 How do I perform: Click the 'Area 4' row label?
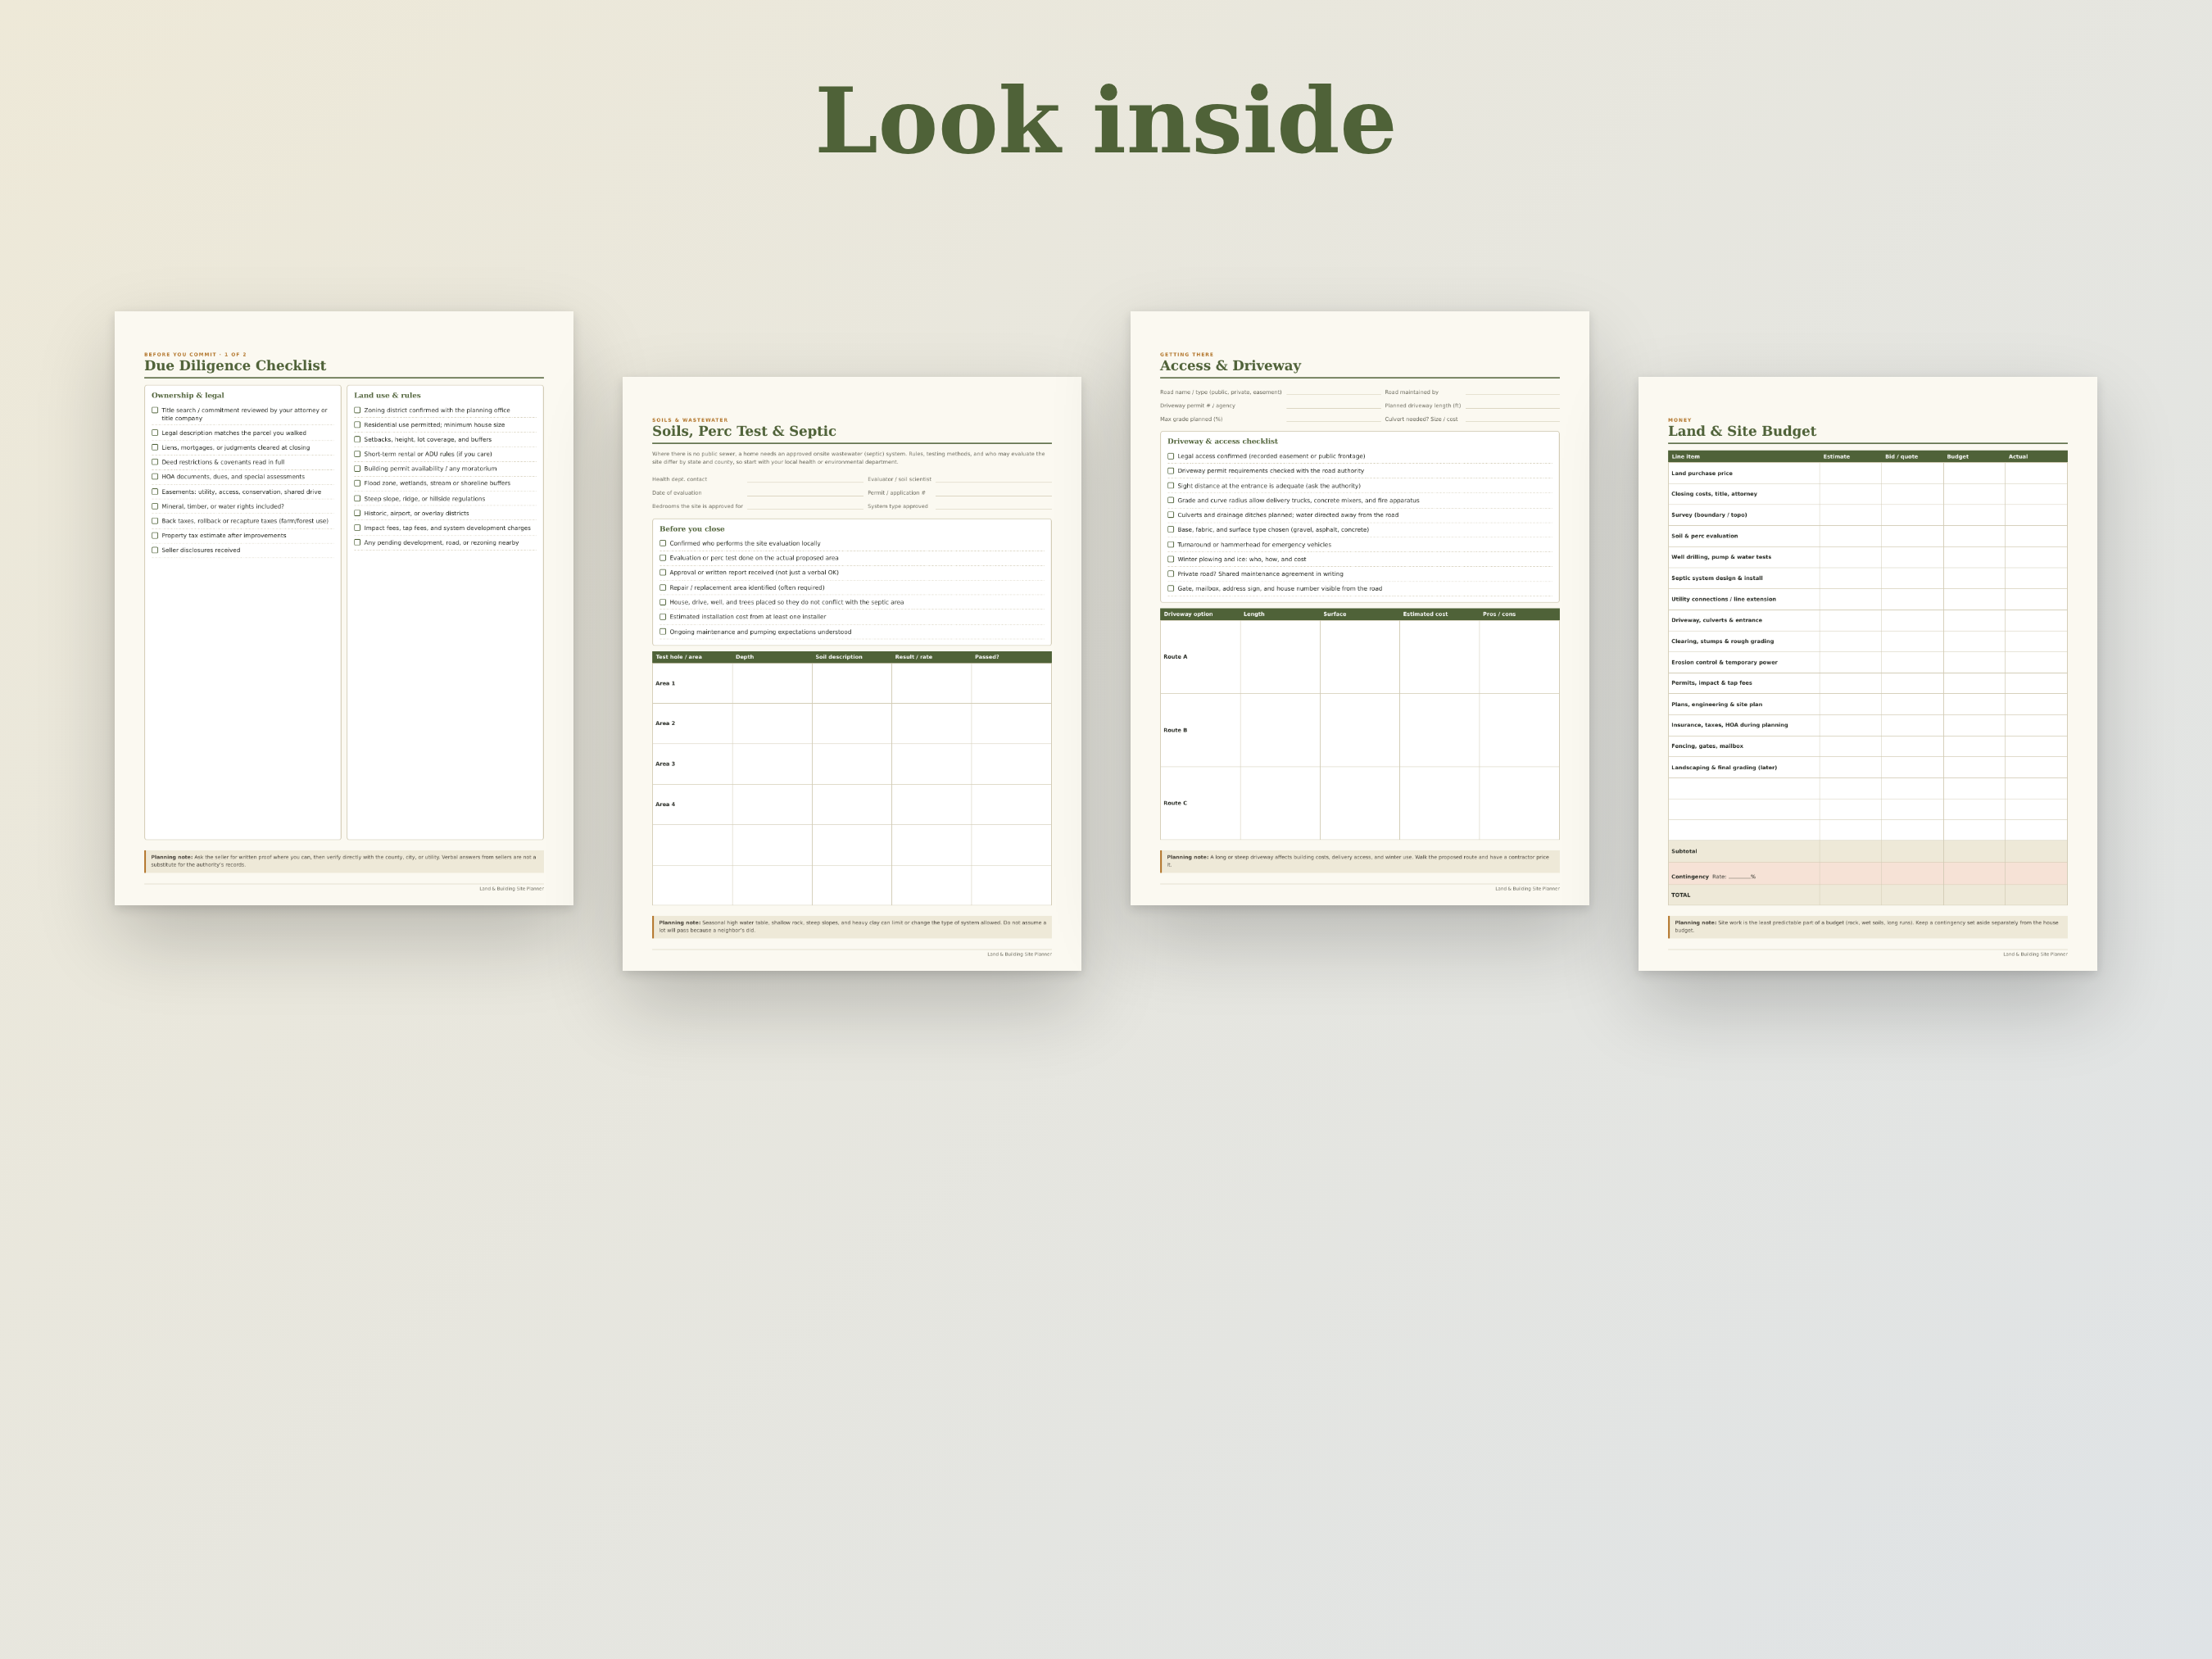coord(665,804)
